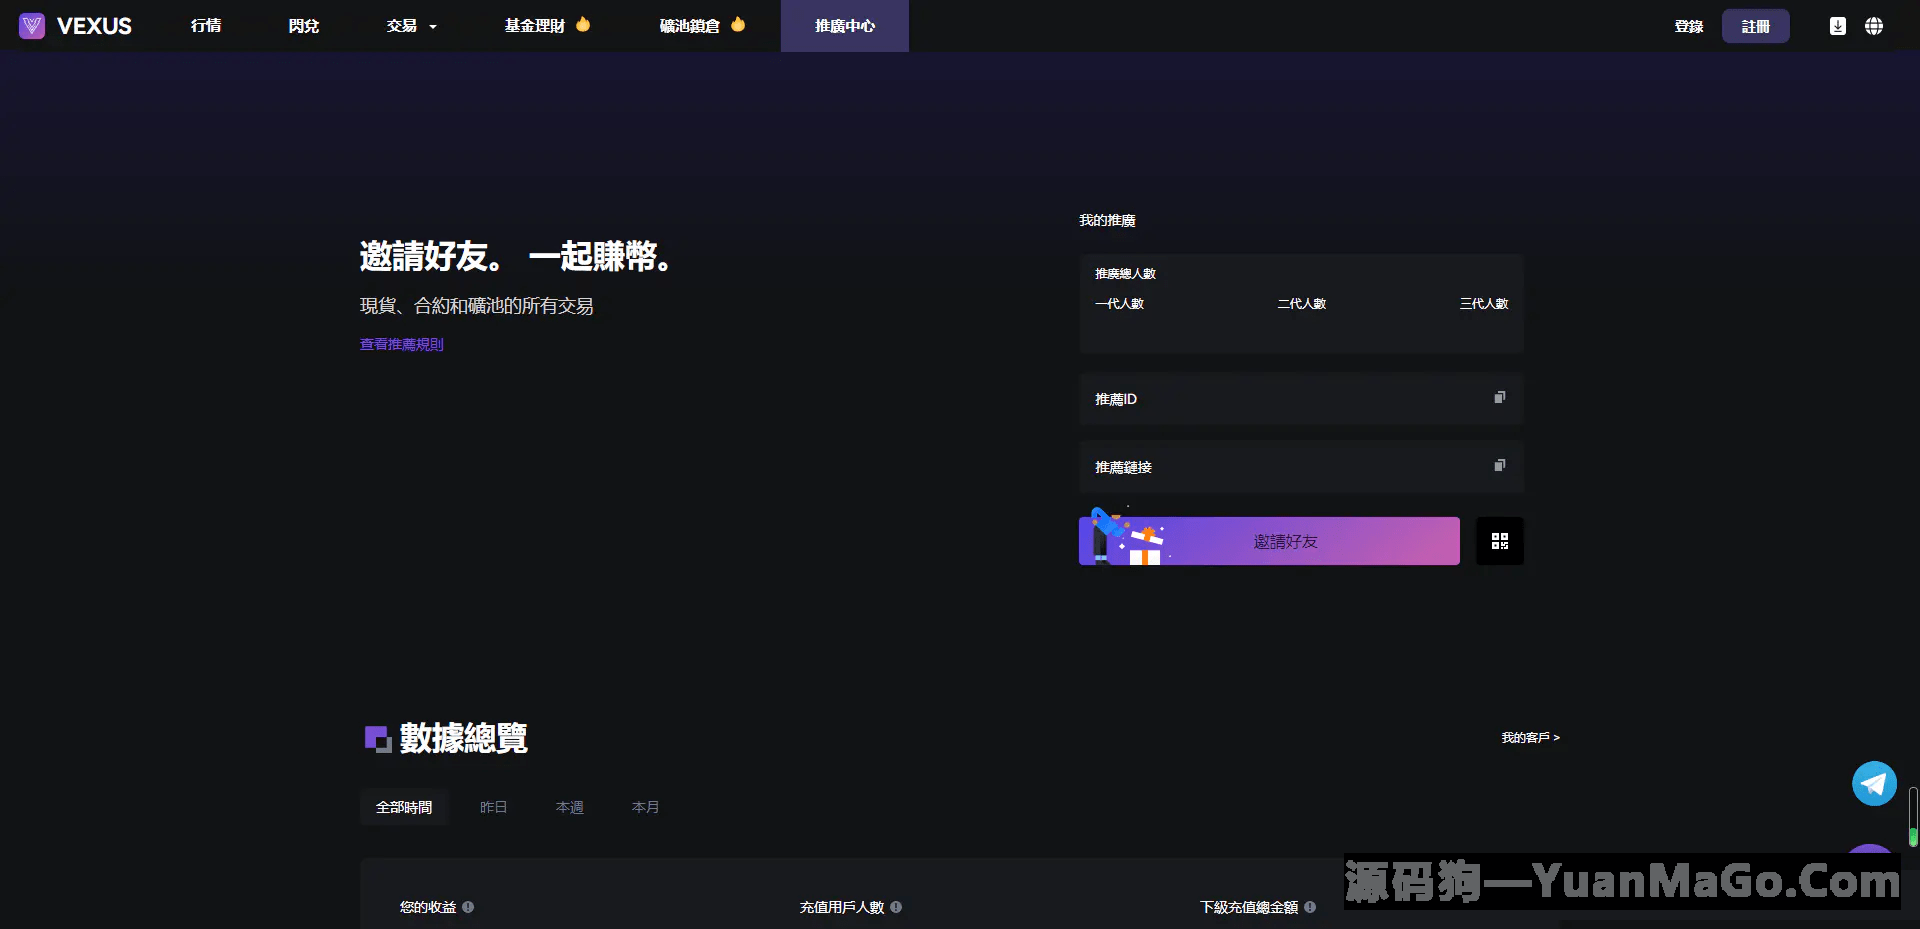Click the info icon beside 您的收益
1920x929 pixels.
point(467,907)
